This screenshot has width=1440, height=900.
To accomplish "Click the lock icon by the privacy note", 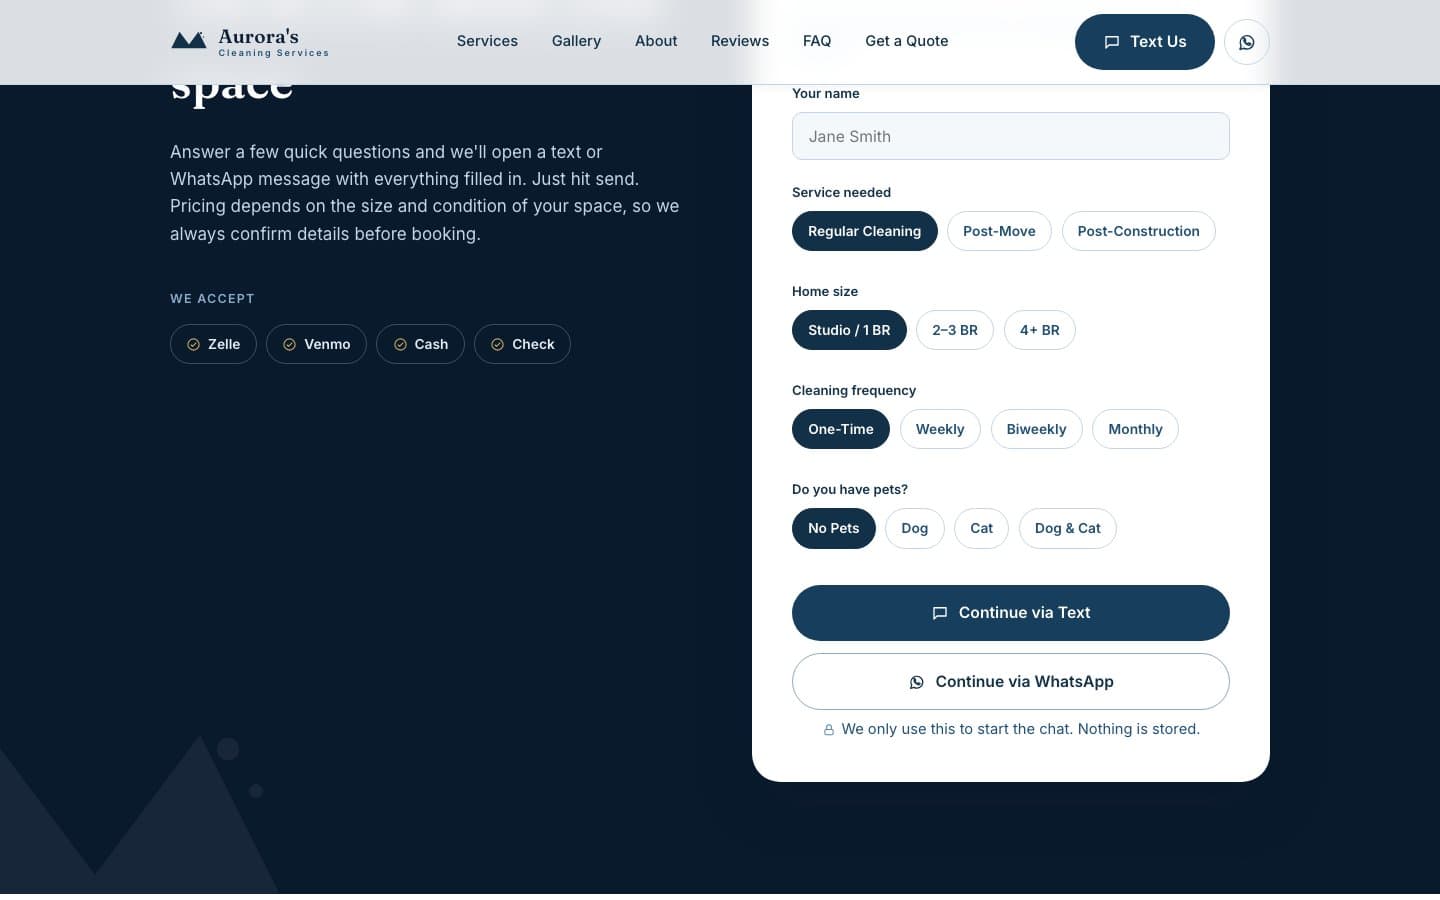I will tap(829, 730).
